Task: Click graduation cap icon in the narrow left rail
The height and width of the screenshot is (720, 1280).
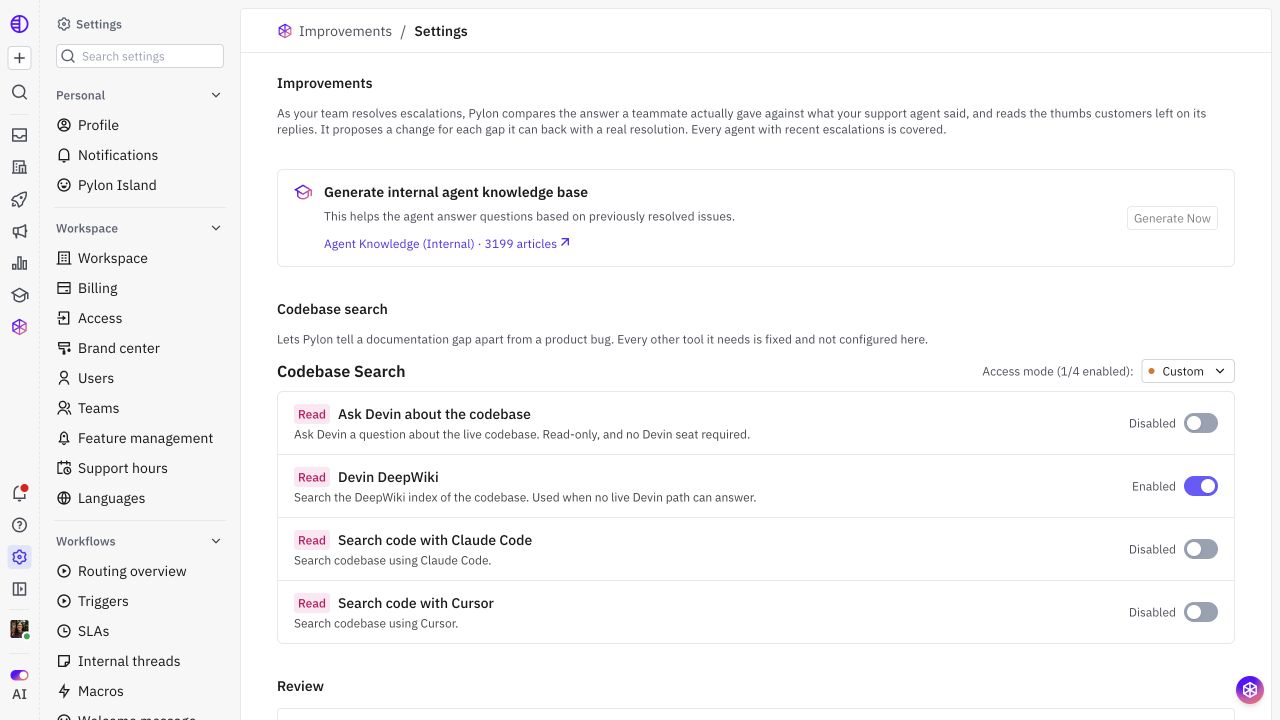Action: click(19, 295)
